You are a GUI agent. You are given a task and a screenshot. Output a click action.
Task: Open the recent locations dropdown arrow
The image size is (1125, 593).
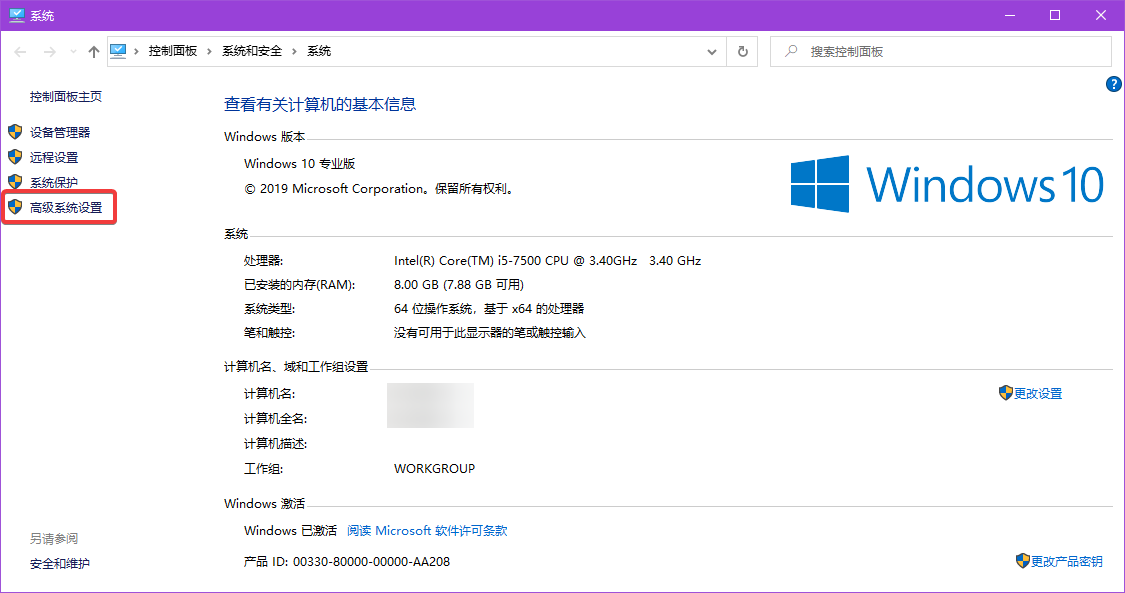click(72, 51)
